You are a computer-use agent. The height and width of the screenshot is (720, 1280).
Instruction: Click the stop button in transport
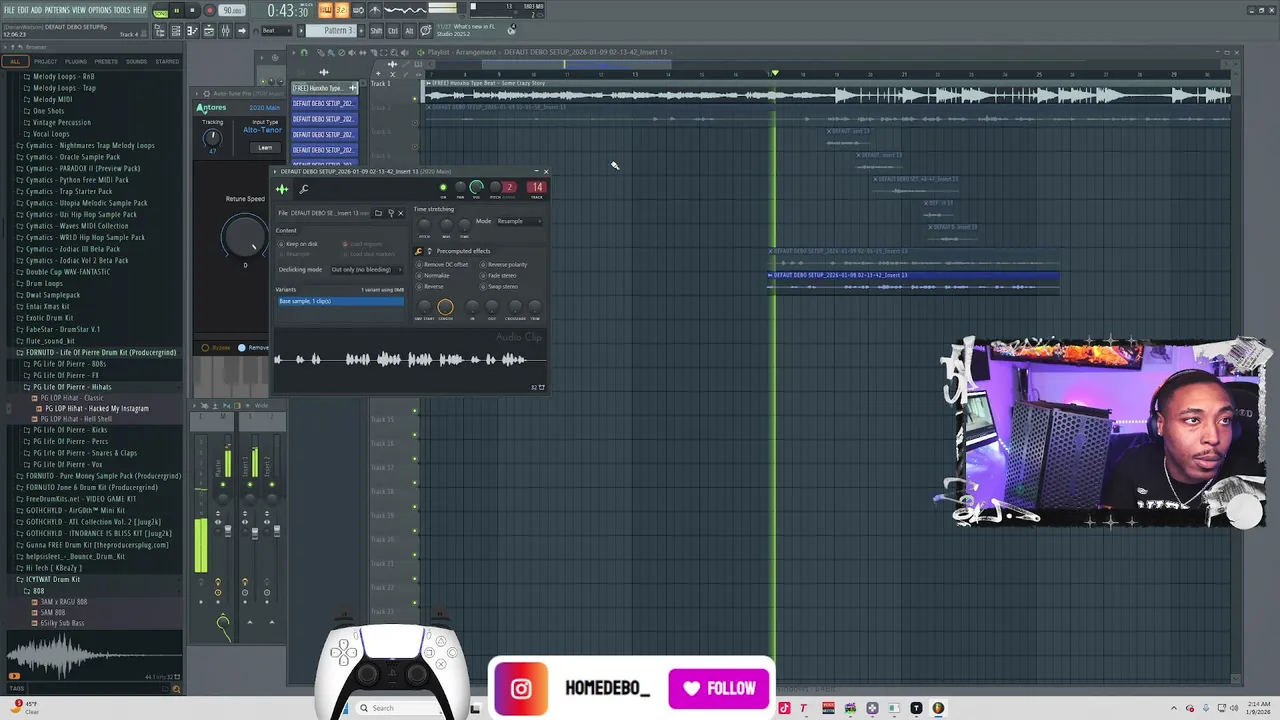click(x=192, y=10)
